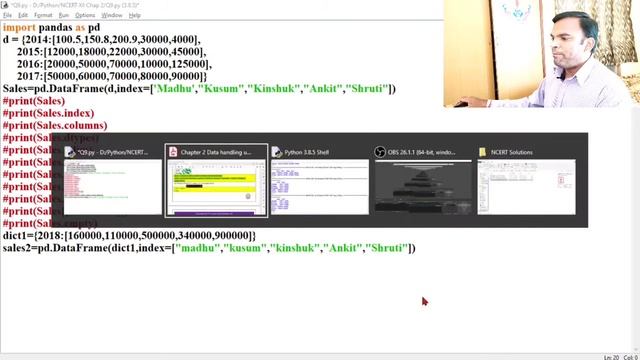The width and height of the screenshot is (640, 360).
Task: Open the Options menu
Action: tap(85, 15)
